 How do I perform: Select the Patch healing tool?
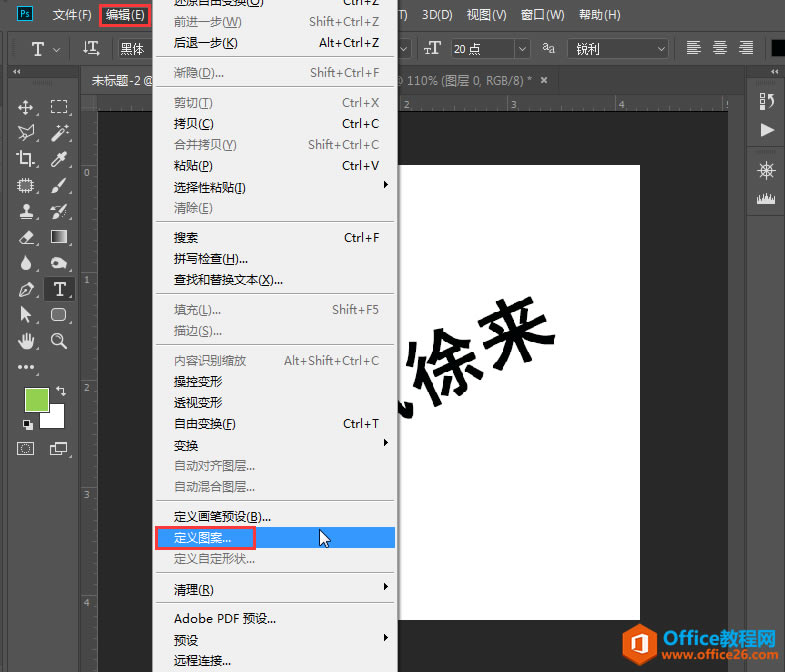(26, 185)
